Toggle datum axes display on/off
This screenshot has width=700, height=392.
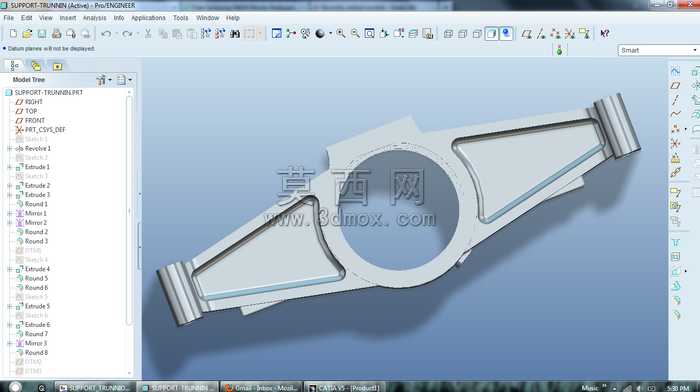(x=541, y=33)
